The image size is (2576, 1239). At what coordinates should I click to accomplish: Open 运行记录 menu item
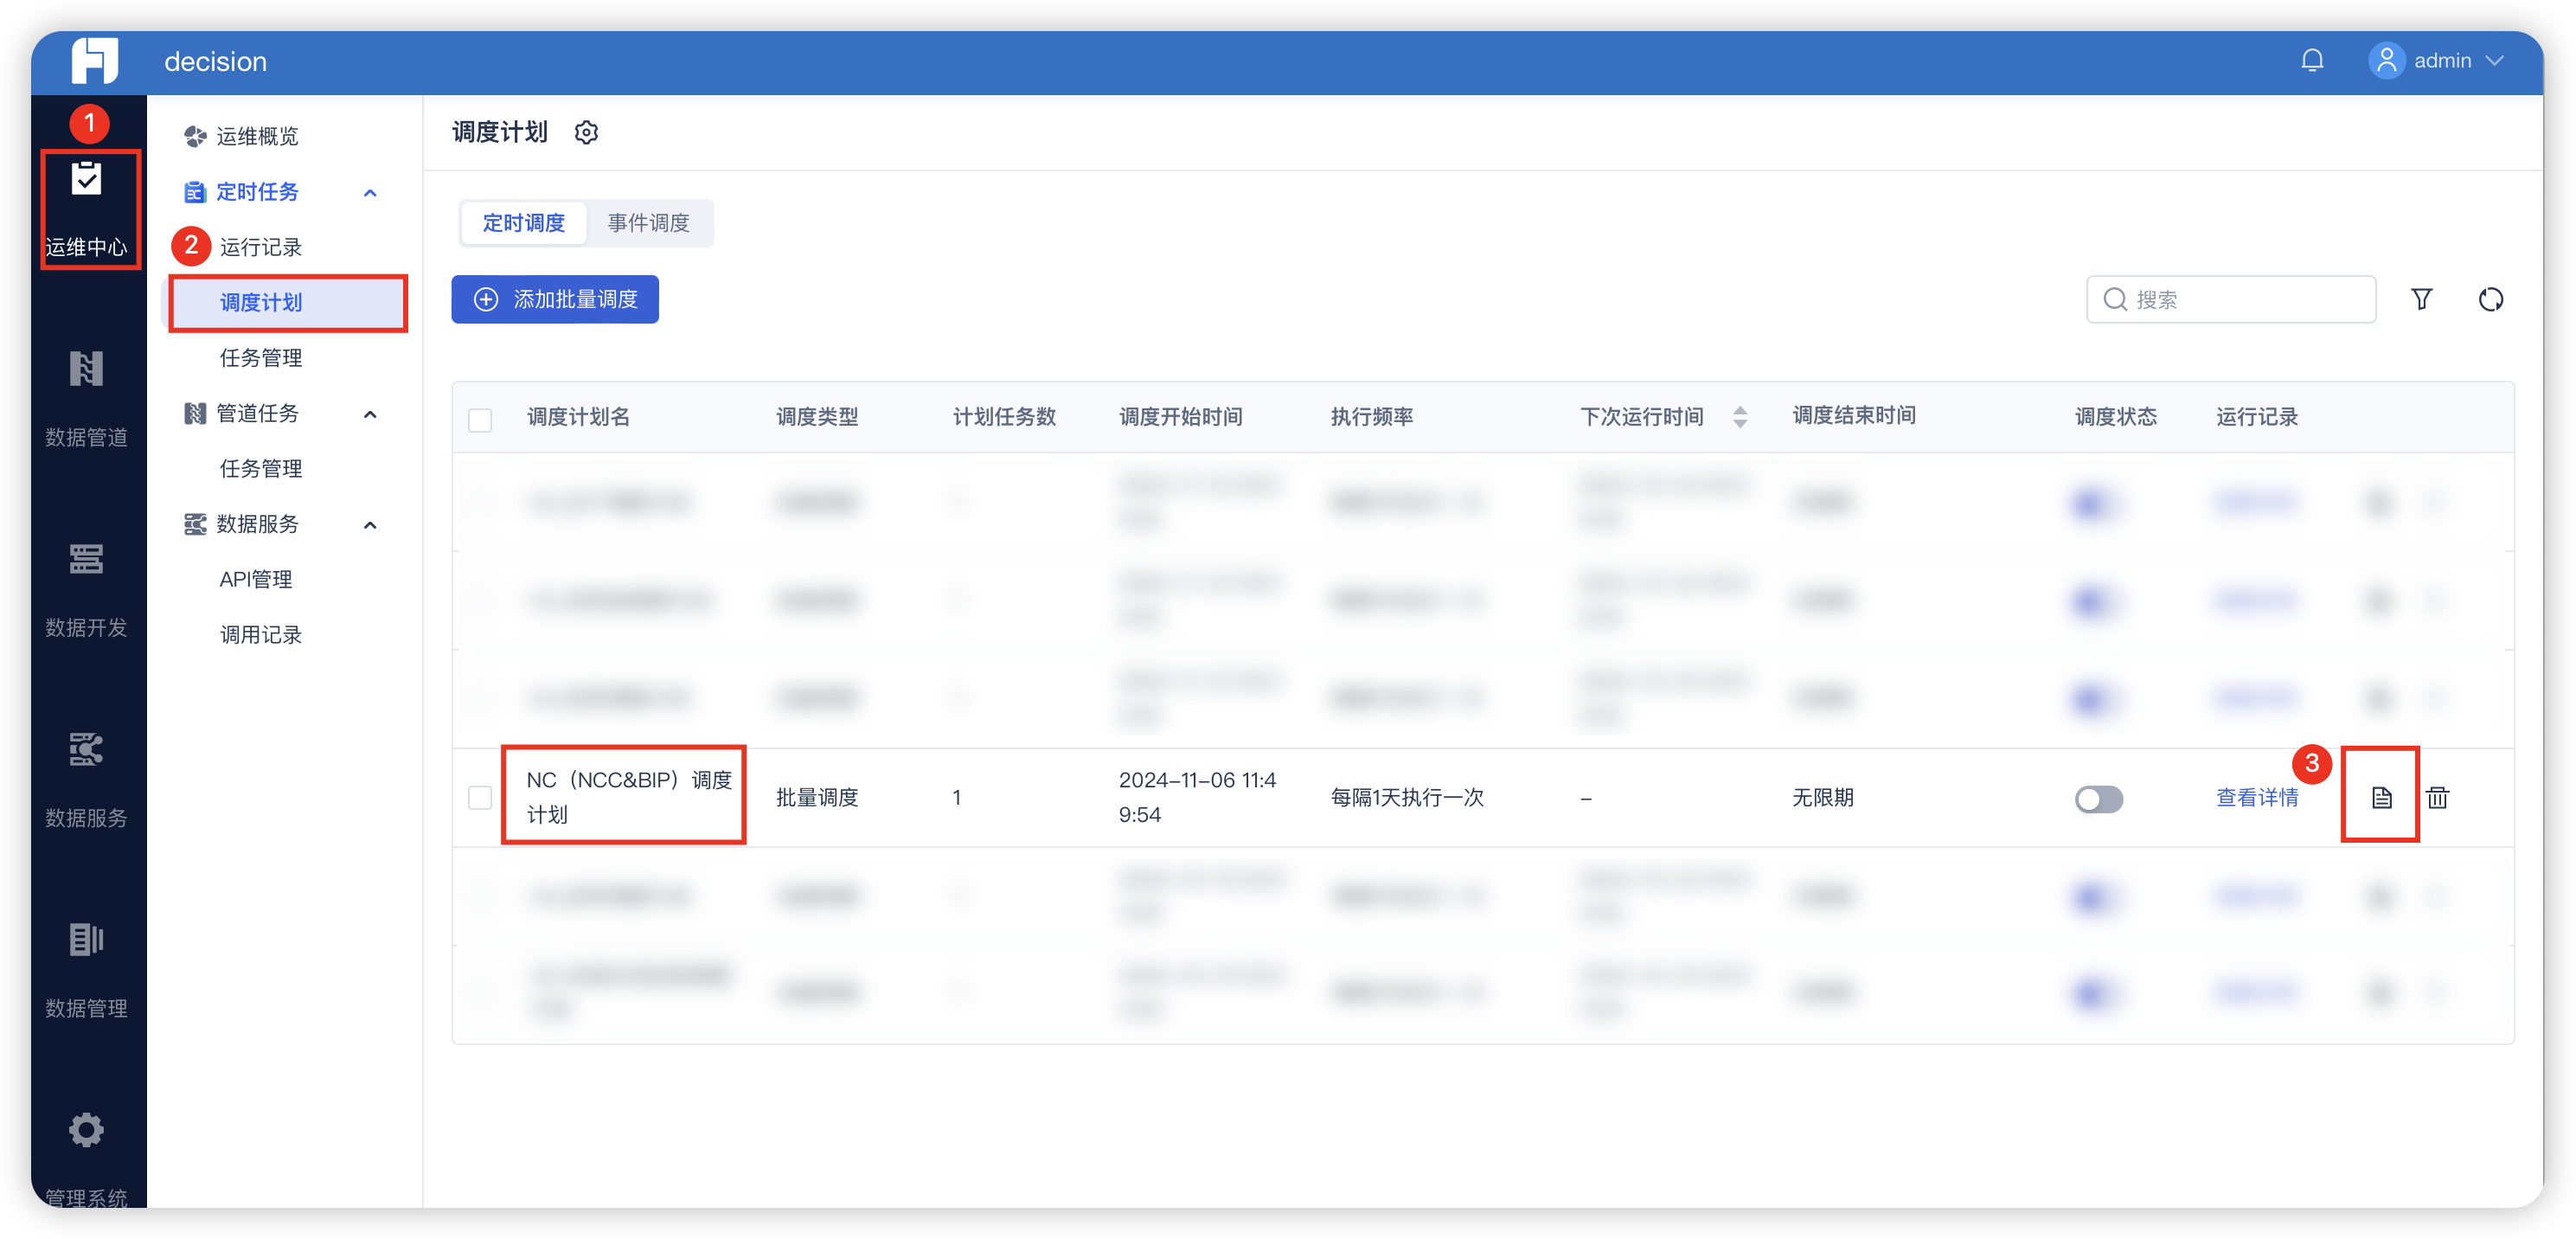[x=260, y=247]
